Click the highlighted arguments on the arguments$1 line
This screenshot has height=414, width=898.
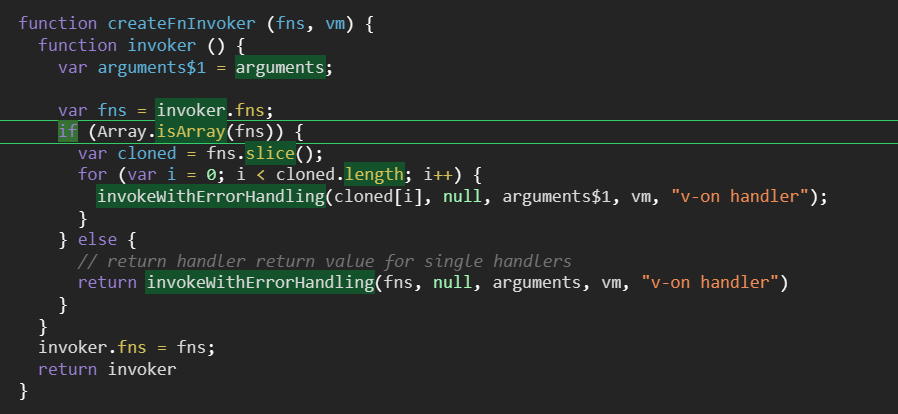pyautogui.click(x=280, y=68)
